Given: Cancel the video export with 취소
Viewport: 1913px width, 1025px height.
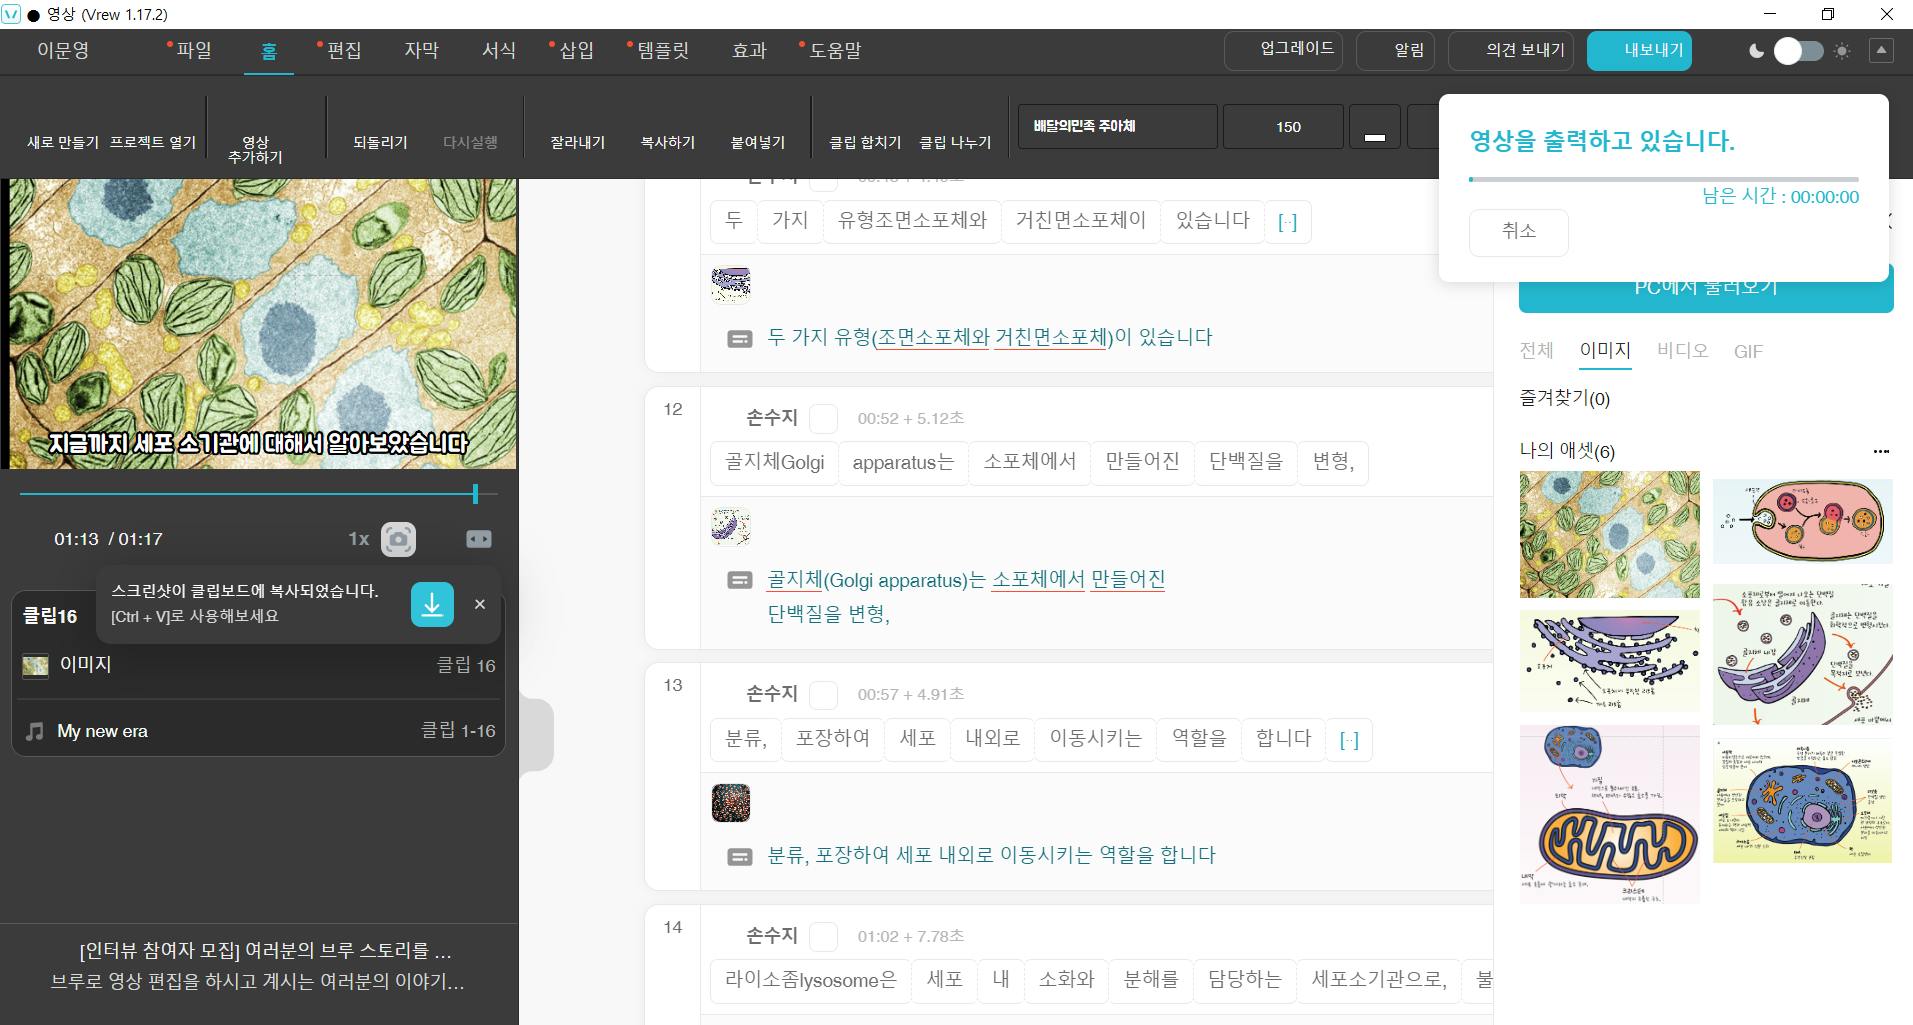Looking at the screenshot, I should [1519, 232].
